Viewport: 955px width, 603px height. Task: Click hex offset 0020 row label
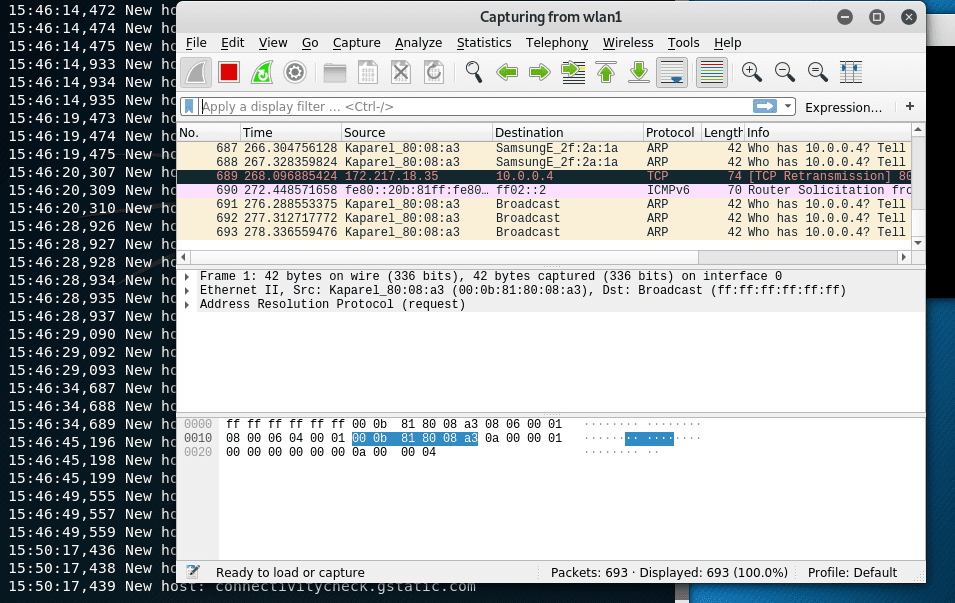[x=198, y=453]
